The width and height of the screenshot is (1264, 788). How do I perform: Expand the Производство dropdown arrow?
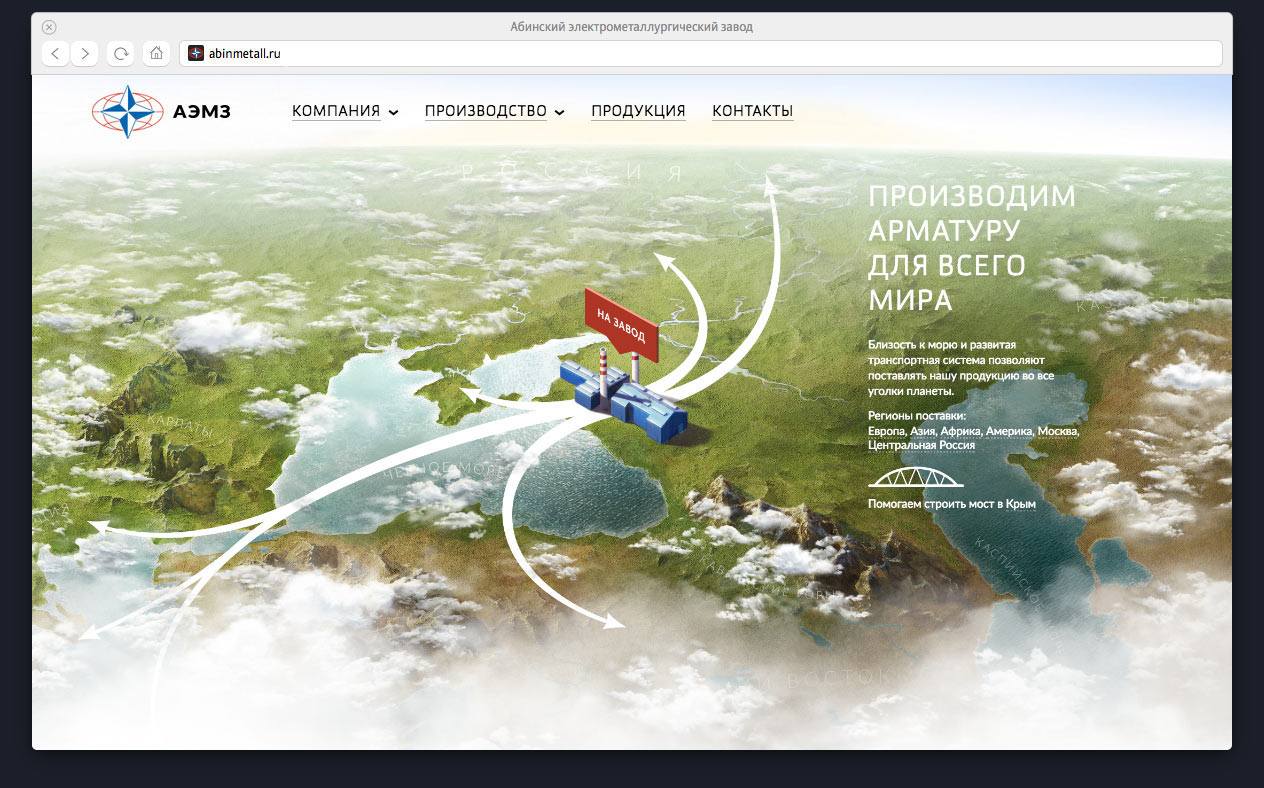[559, 112]
